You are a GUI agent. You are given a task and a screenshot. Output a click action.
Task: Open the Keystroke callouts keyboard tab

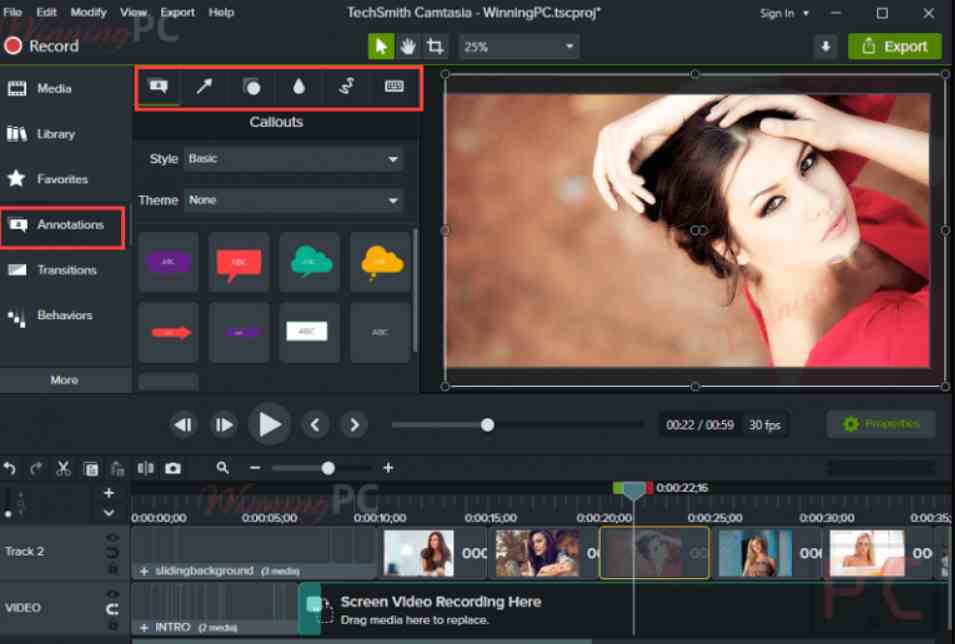[x=394, y=87]
